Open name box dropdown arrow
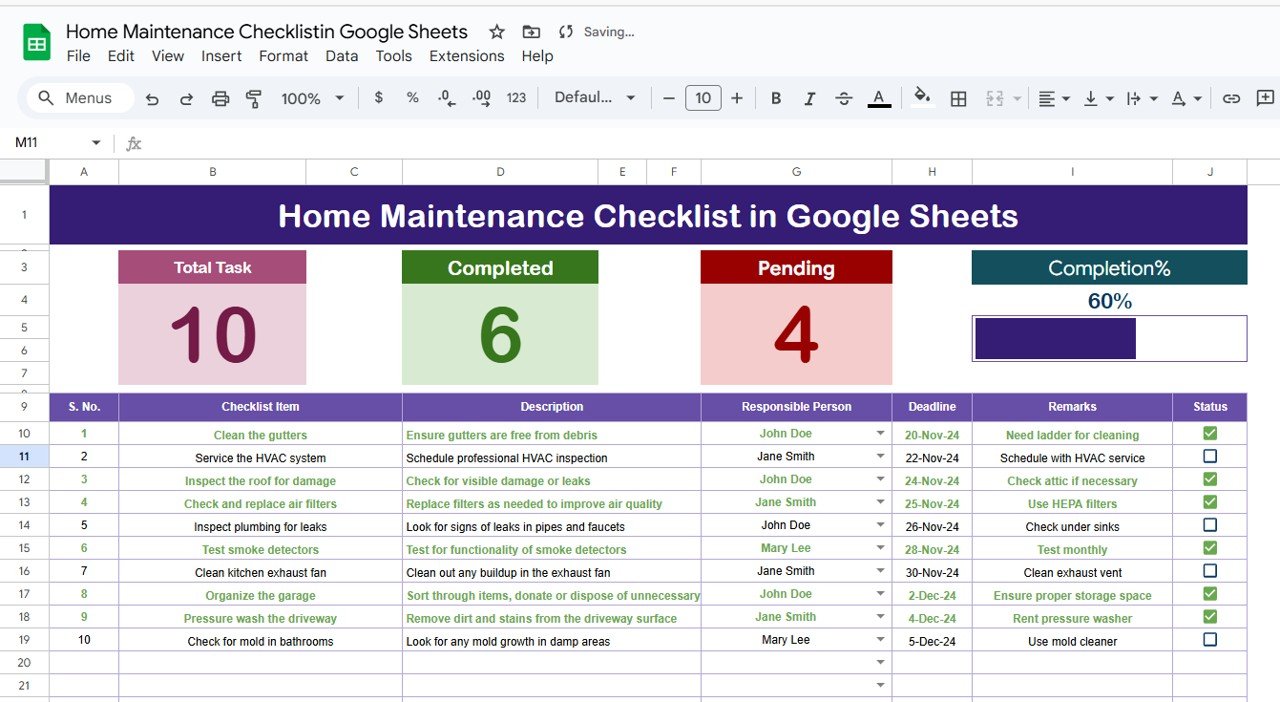The width and height of the screenshot is (1280, 702). (x=96, y=143)
